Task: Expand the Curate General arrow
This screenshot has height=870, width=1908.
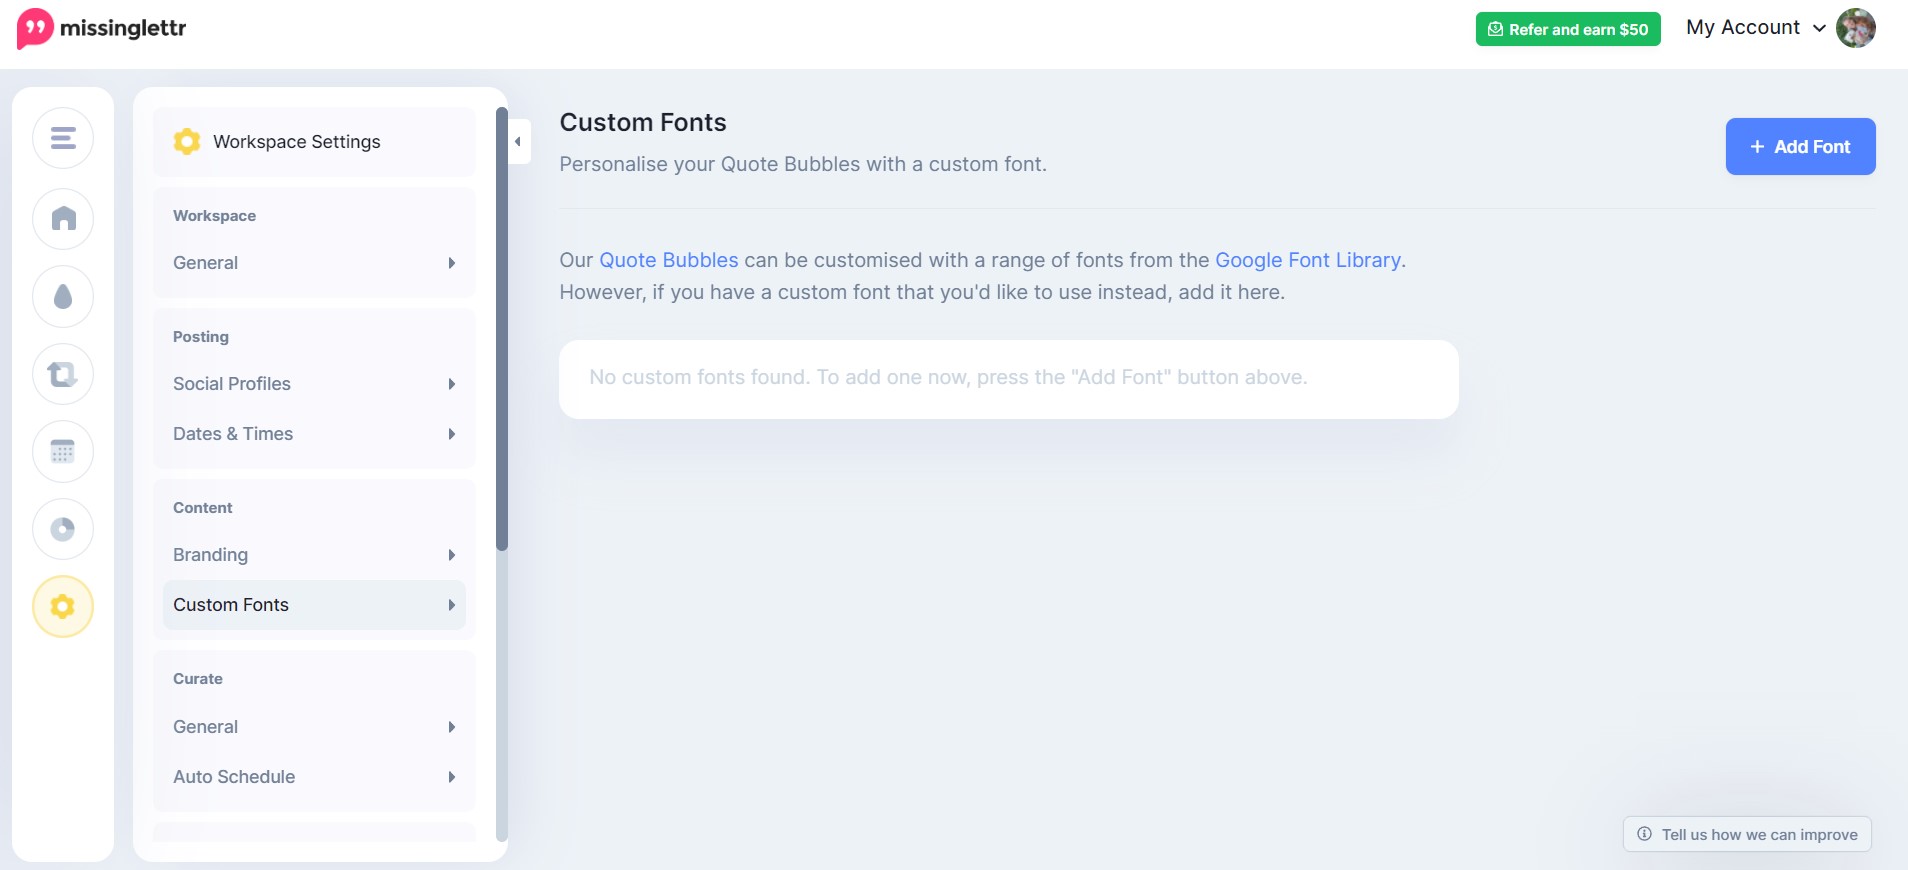Action: (x=452, y=727)
